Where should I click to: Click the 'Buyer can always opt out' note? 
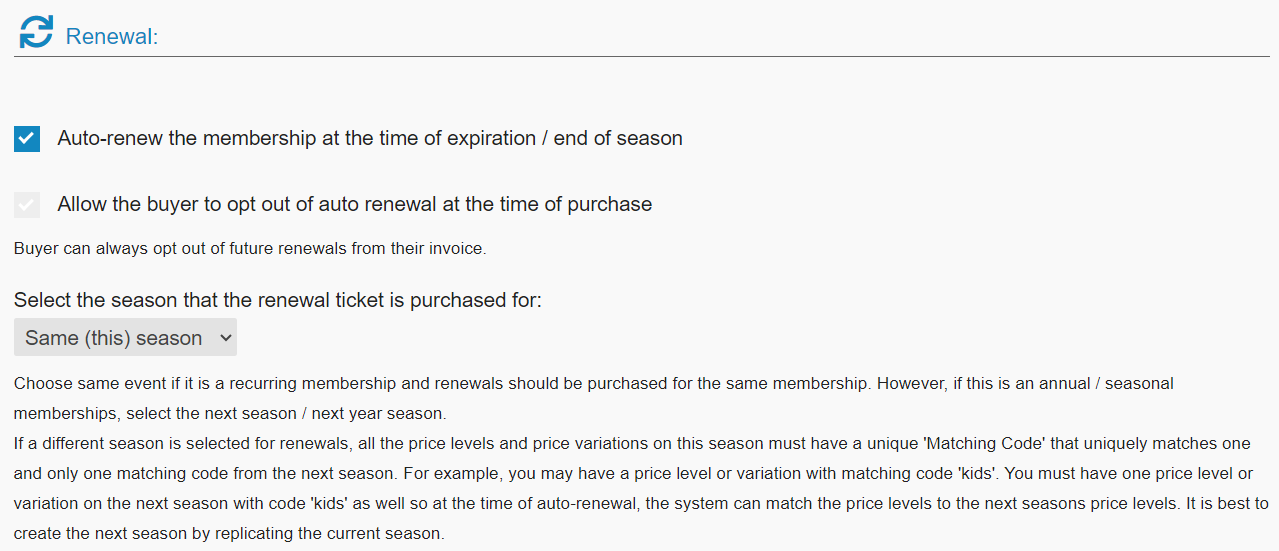(x=250, y=249)
